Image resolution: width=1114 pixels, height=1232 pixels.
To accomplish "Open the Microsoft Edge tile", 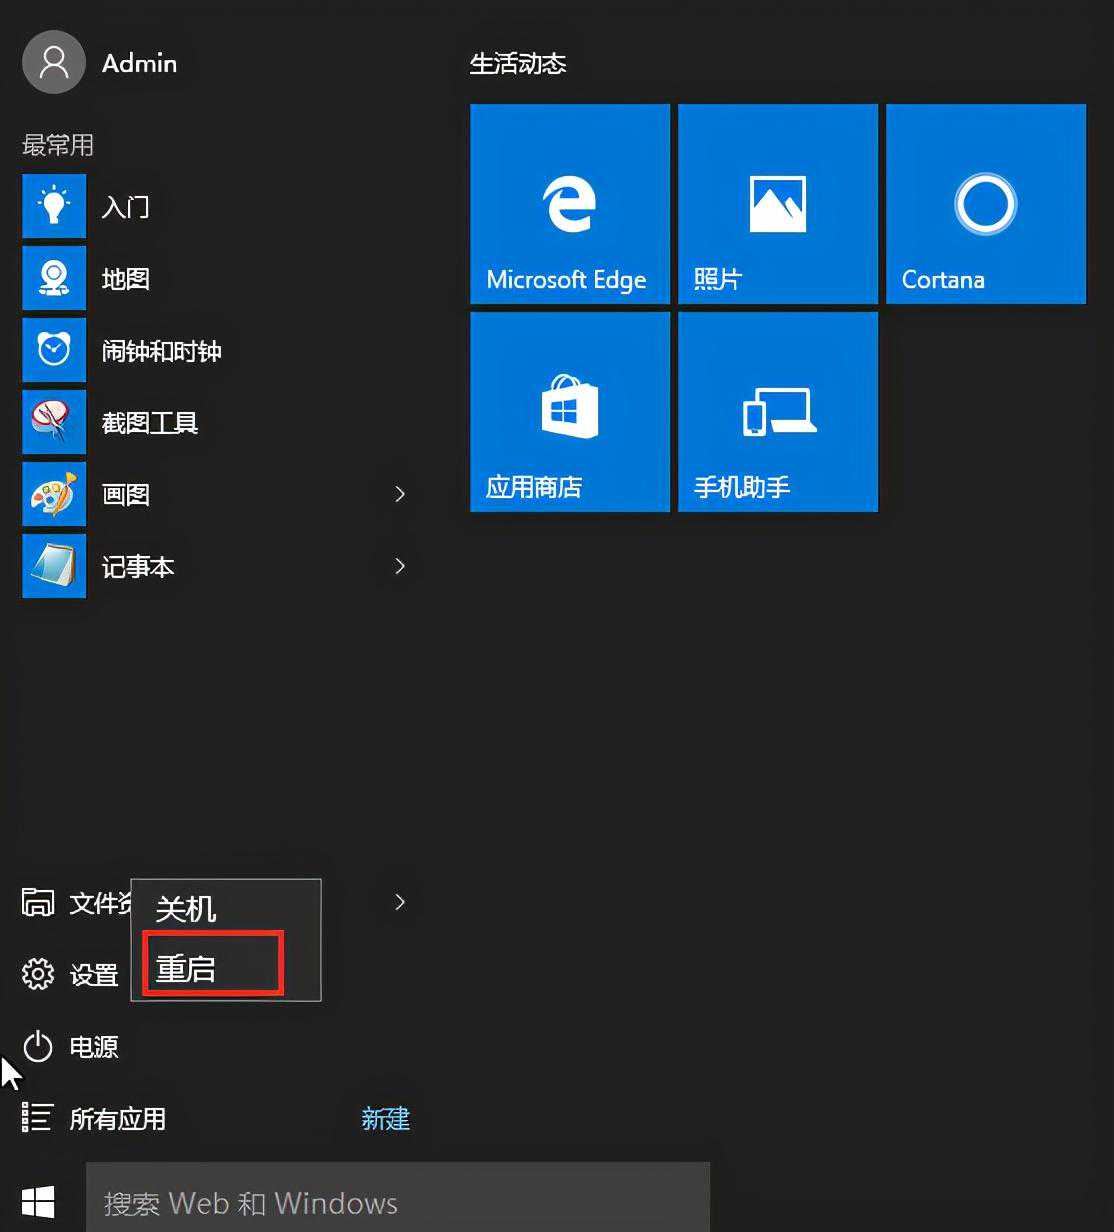I will (569, 204).
